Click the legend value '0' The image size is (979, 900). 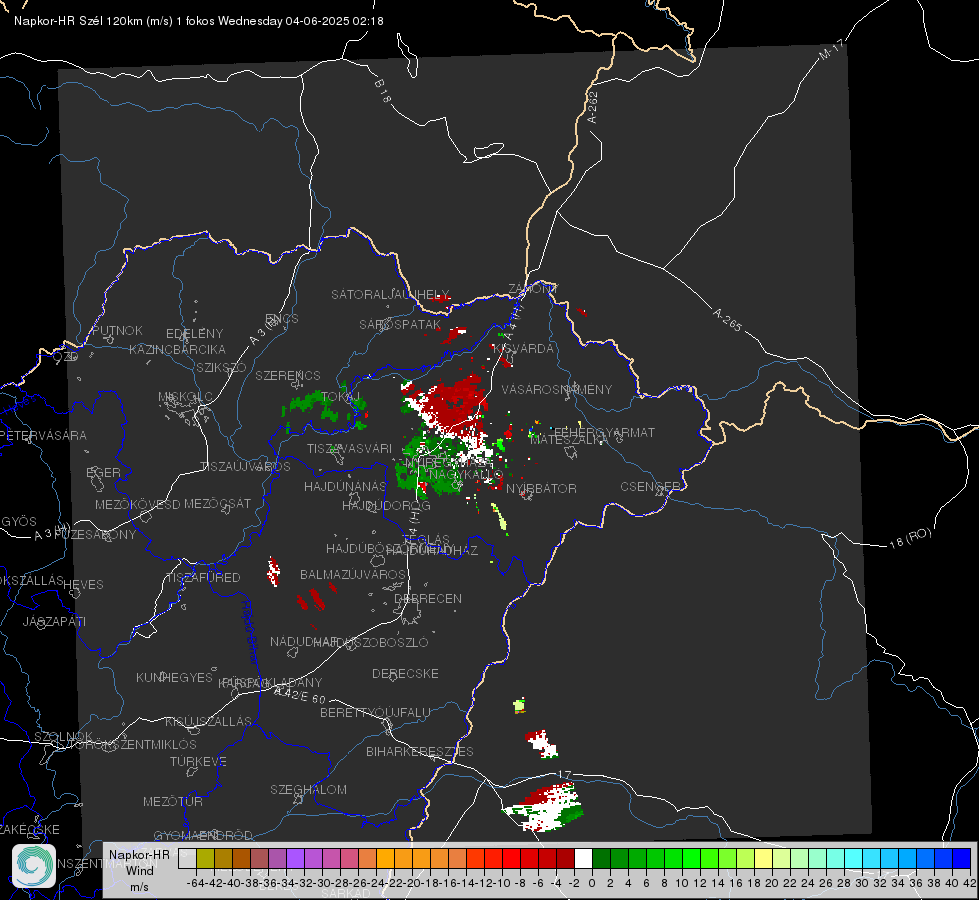pyautogui.click(x=592, y=883)
